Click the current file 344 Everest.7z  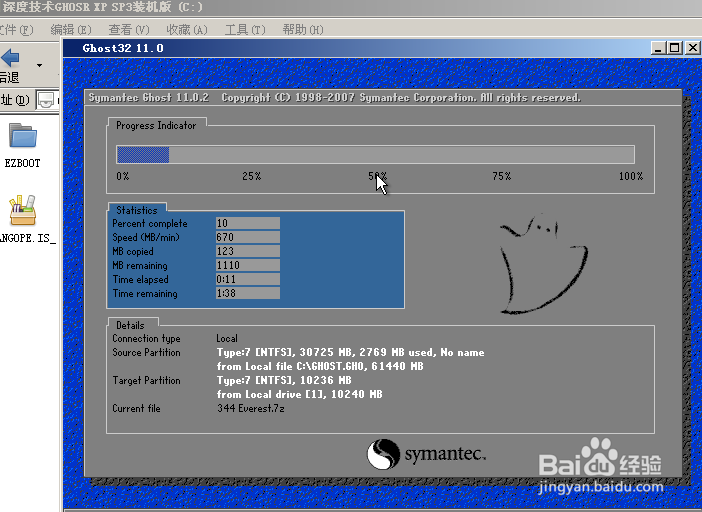pos(251,408)
